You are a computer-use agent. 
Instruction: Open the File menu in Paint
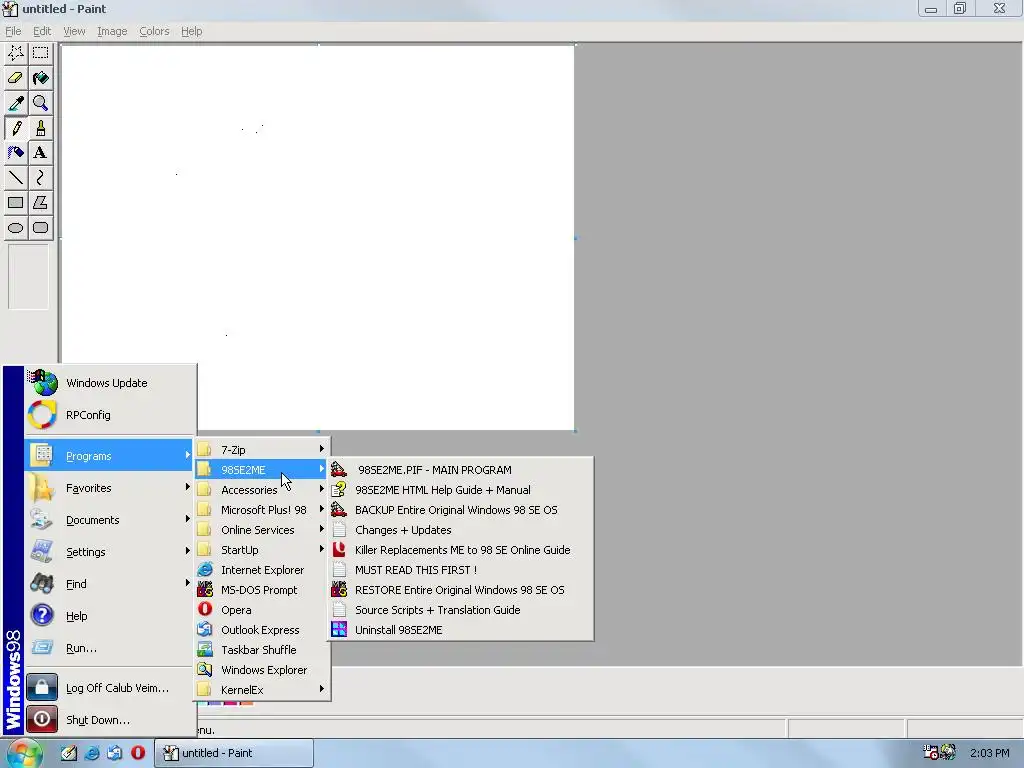pyautogui.click(x=13, y=31)
